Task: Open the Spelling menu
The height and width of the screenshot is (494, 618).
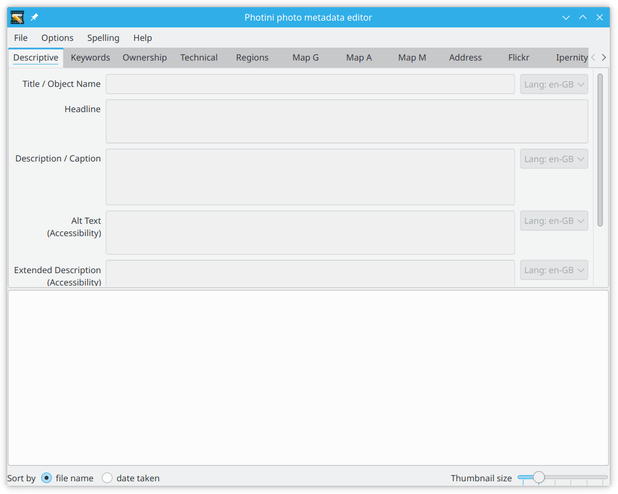Action: 103,38
